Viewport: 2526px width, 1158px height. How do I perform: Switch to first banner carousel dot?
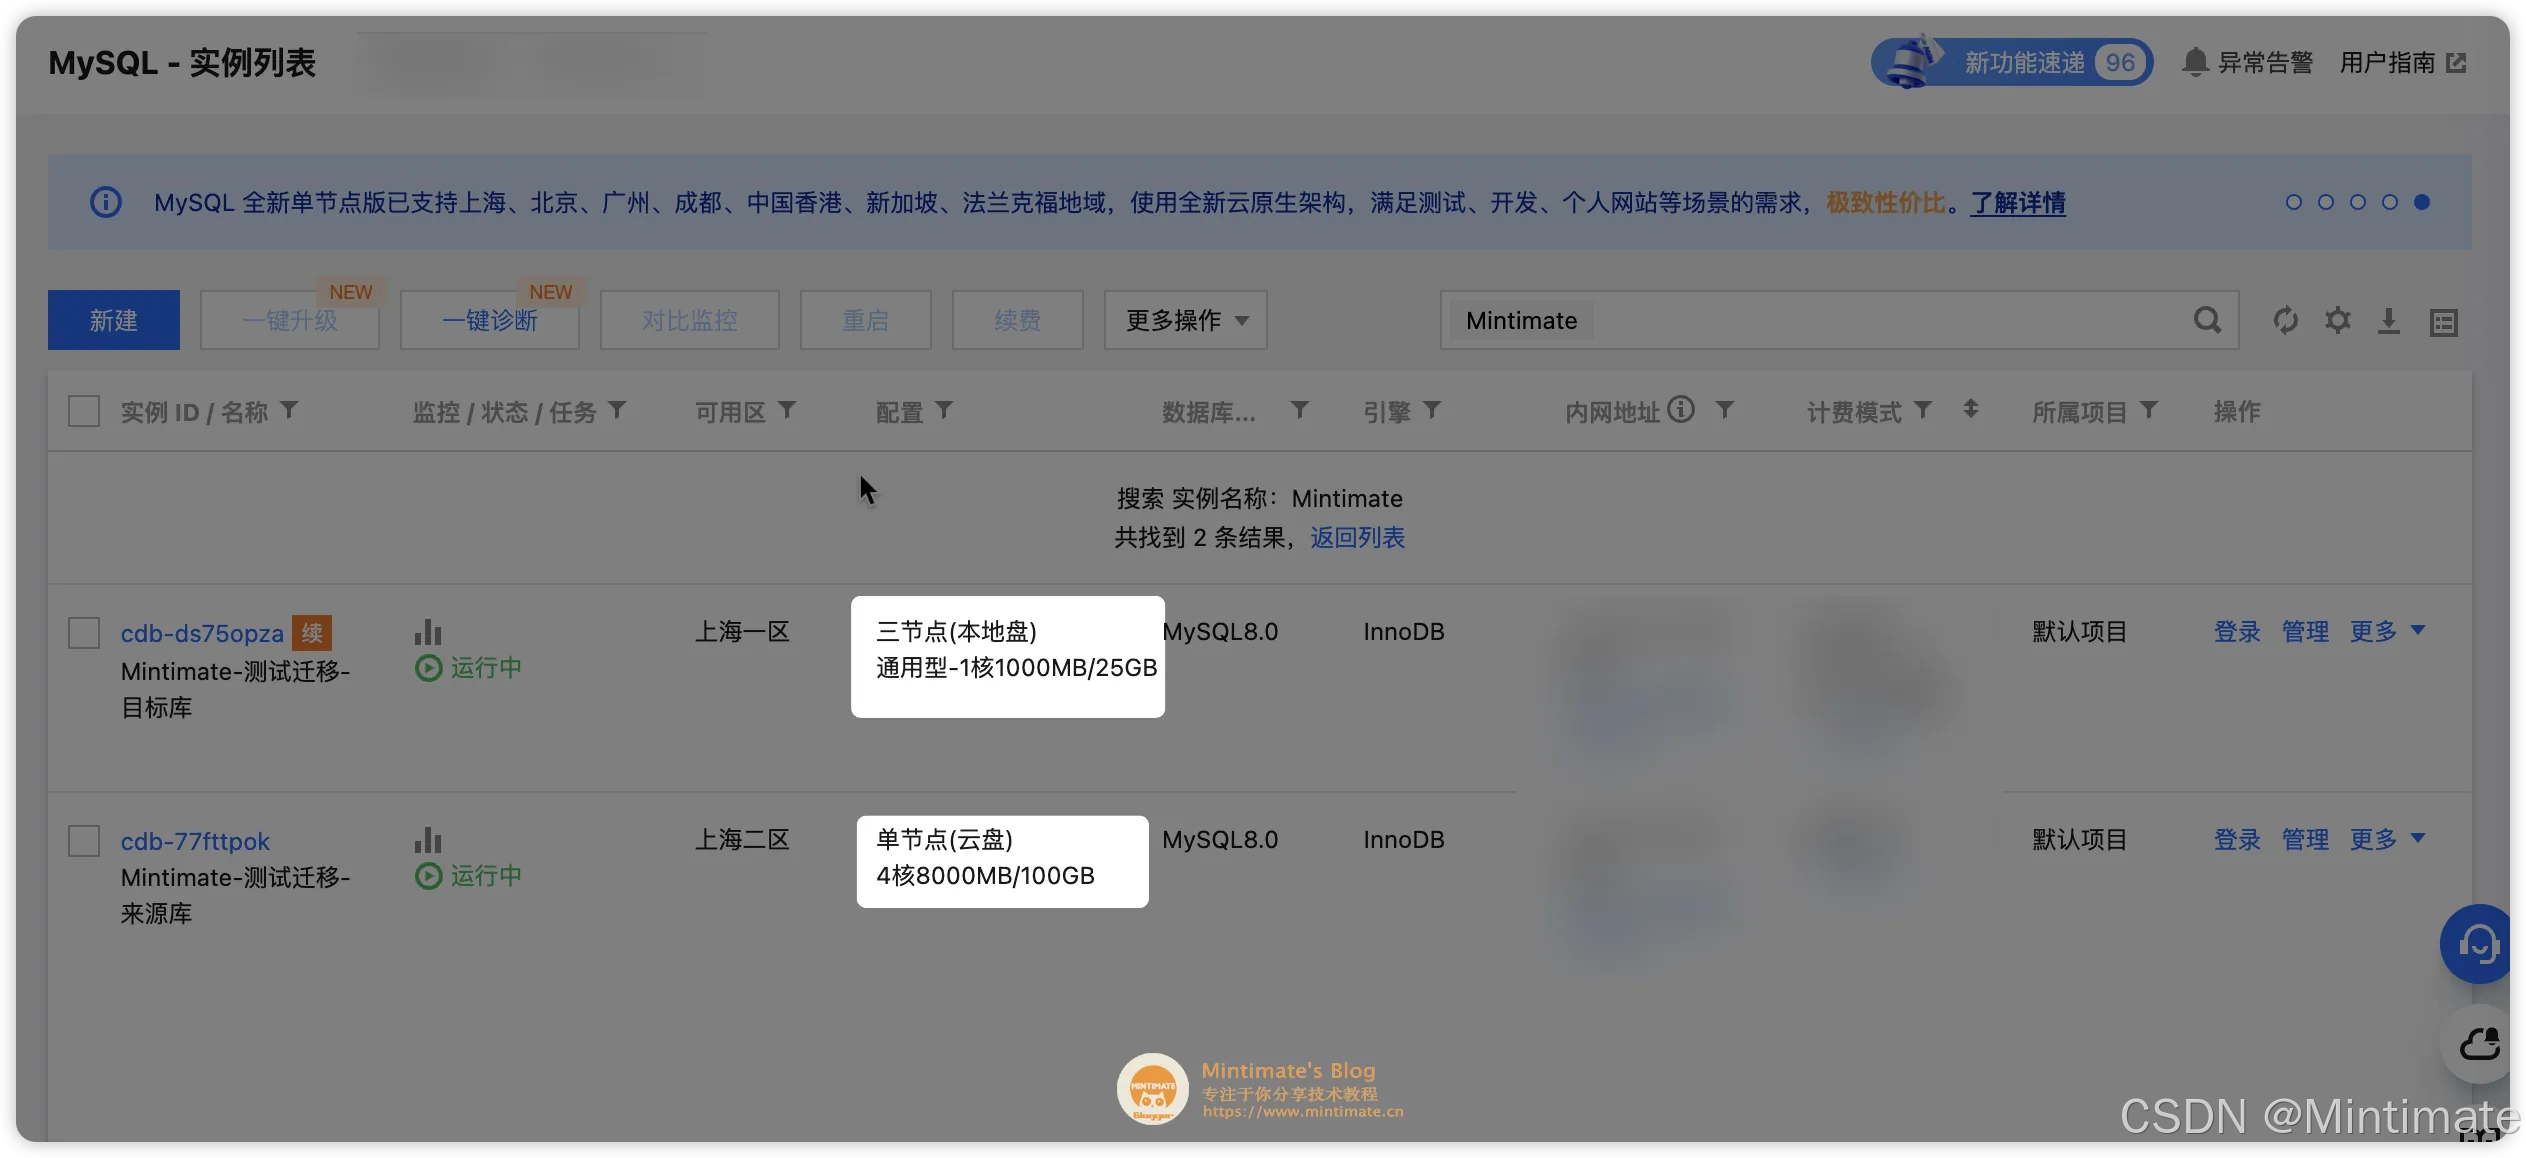[2294, 202]
